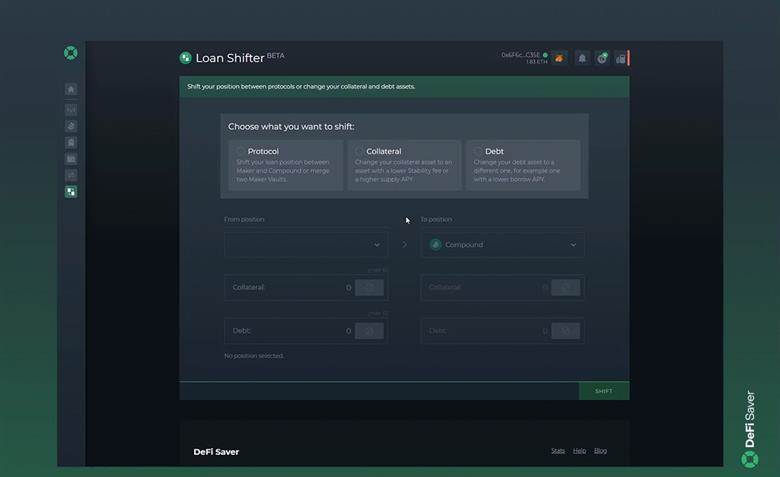Click the Compound logo in To position
This screenshot has height=477, width=780.
436,245
